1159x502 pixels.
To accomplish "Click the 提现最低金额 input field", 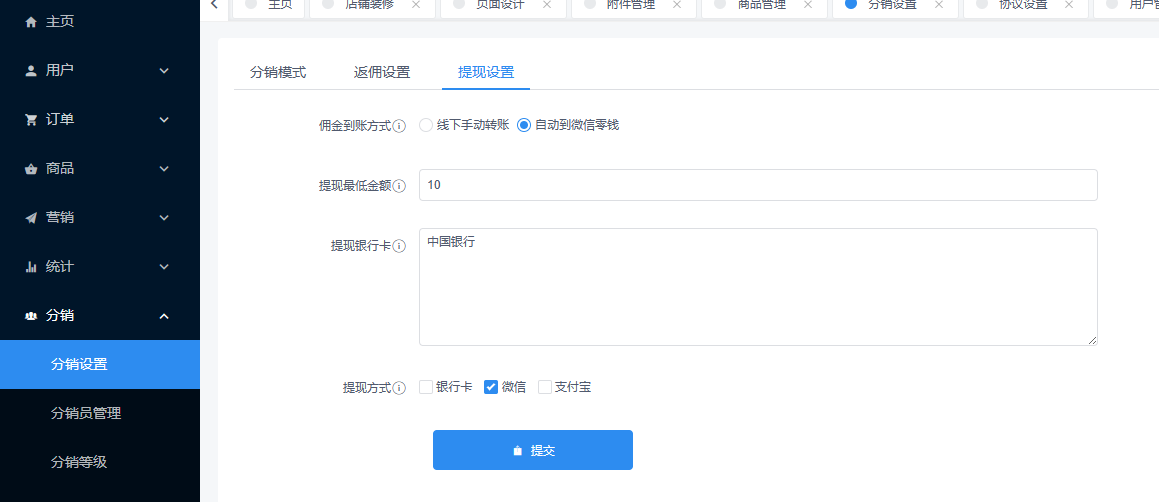I will (757, 185).
